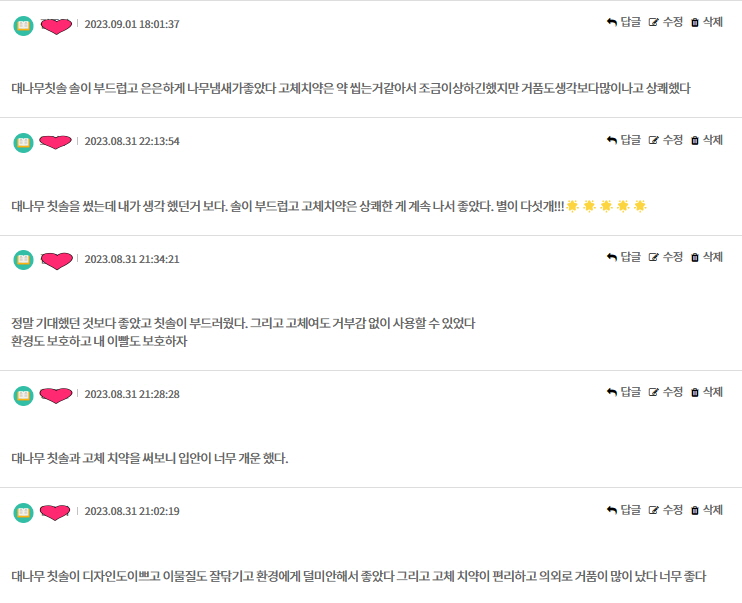Screen dimensions: 742x603
Task: Click the avatar next to the 21:34:21 timestamp
Action: coord(23,260)
